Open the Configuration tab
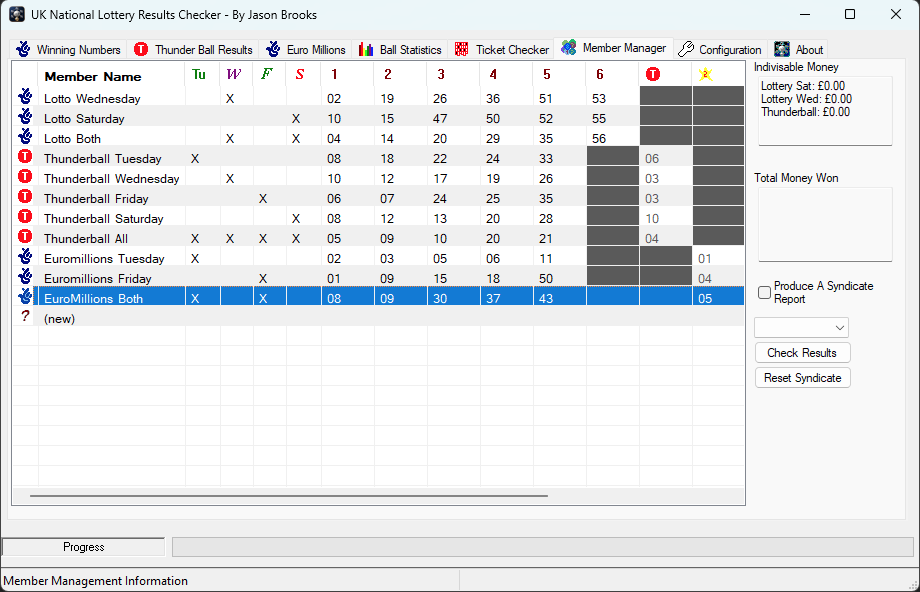The image size is (920, 592). (x=721, y=50)
